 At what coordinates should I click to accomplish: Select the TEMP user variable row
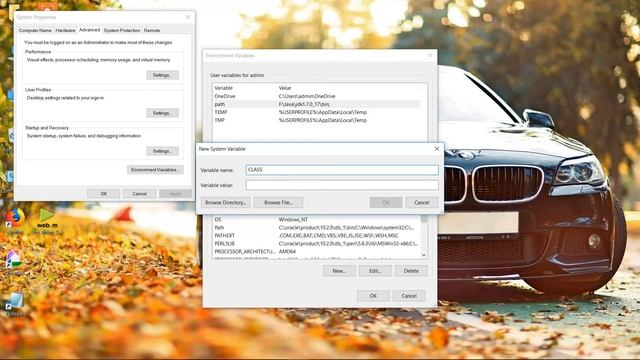tap(316, 112)
